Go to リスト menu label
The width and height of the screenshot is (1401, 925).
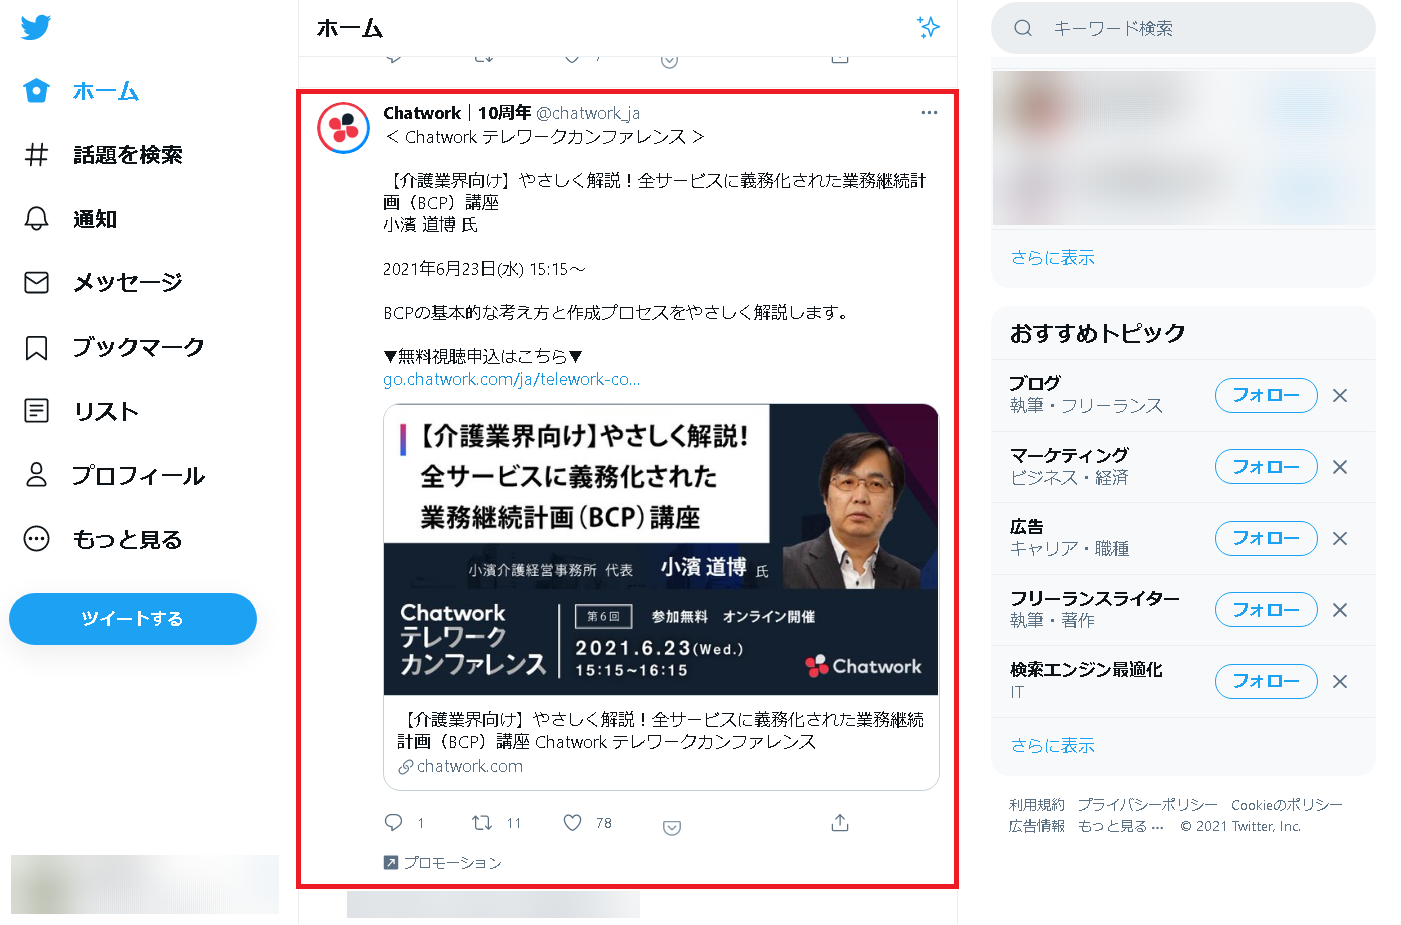(106, 411)
